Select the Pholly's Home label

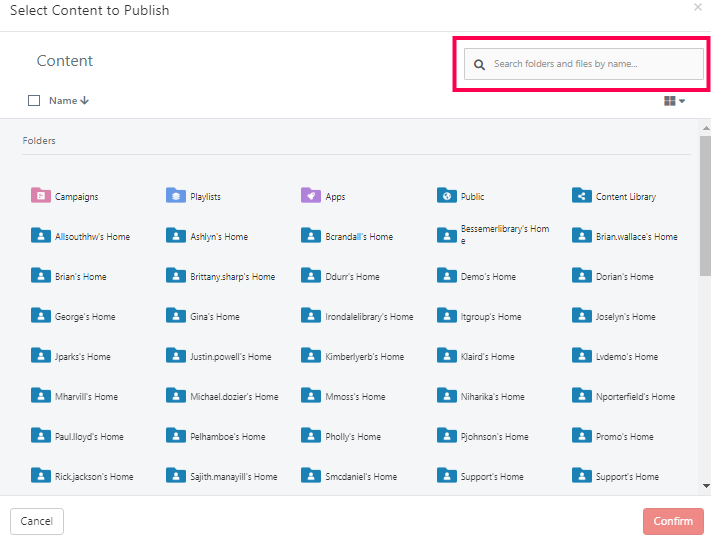pyautogui.click(x=353, y=436)
